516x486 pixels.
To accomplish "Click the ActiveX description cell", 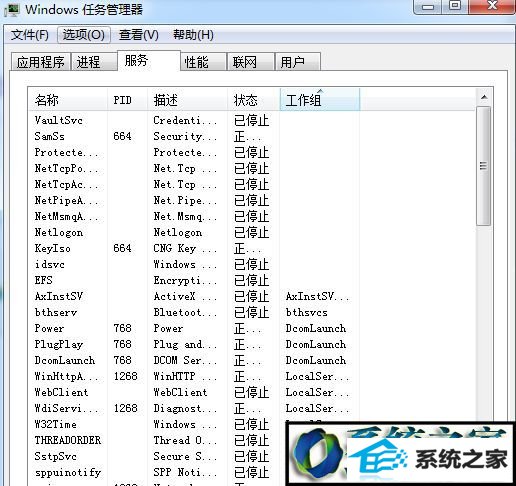I will 185,296.
